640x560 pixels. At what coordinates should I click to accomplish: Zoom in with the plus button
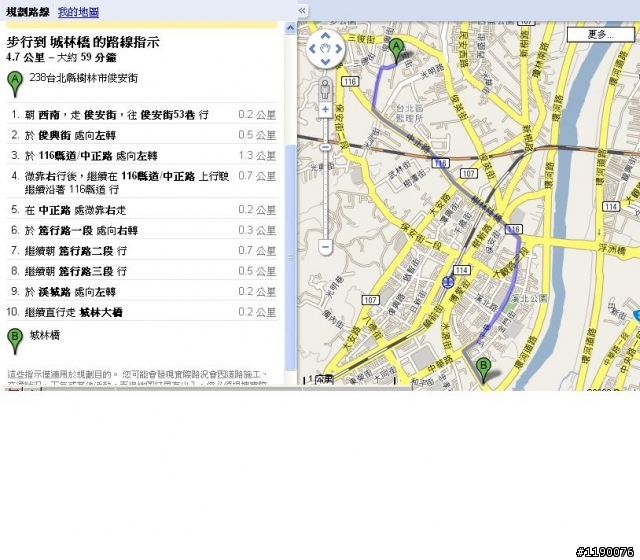coord(325,109)
